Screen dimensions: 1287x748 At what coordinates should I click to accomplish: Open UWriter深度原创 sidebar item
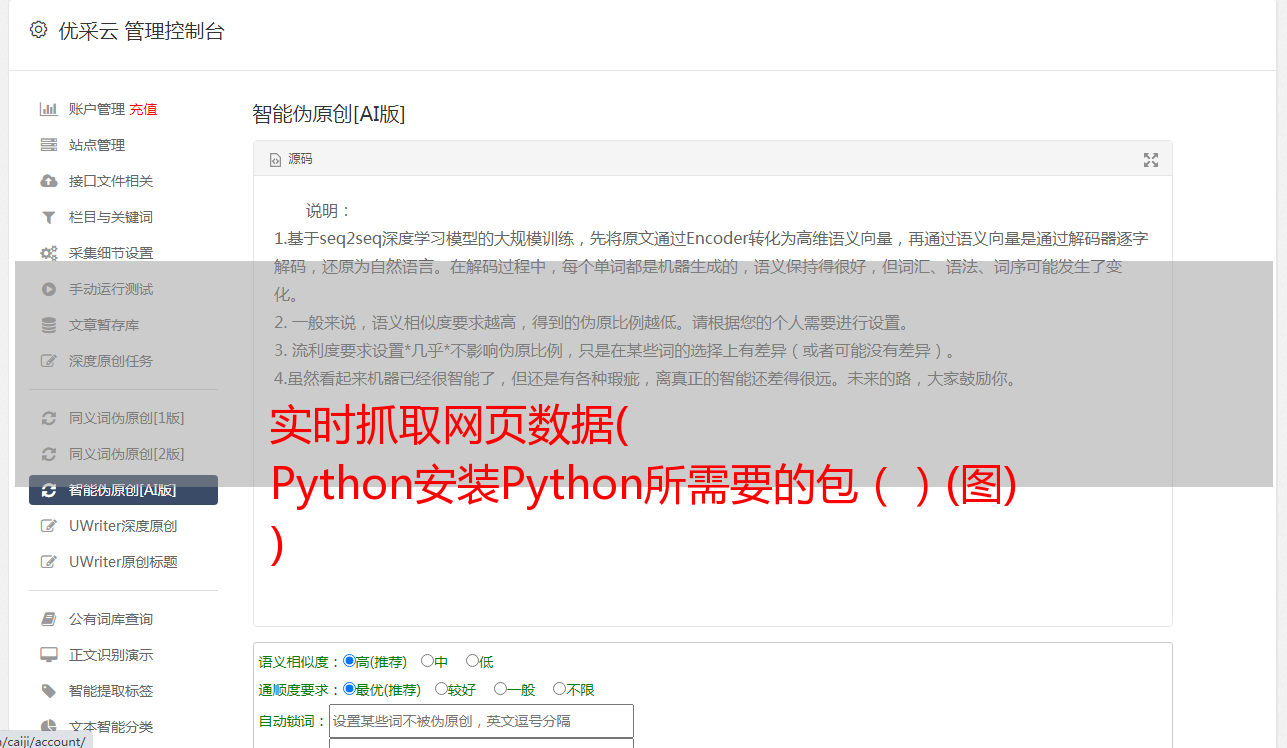[x=123, y=526]
